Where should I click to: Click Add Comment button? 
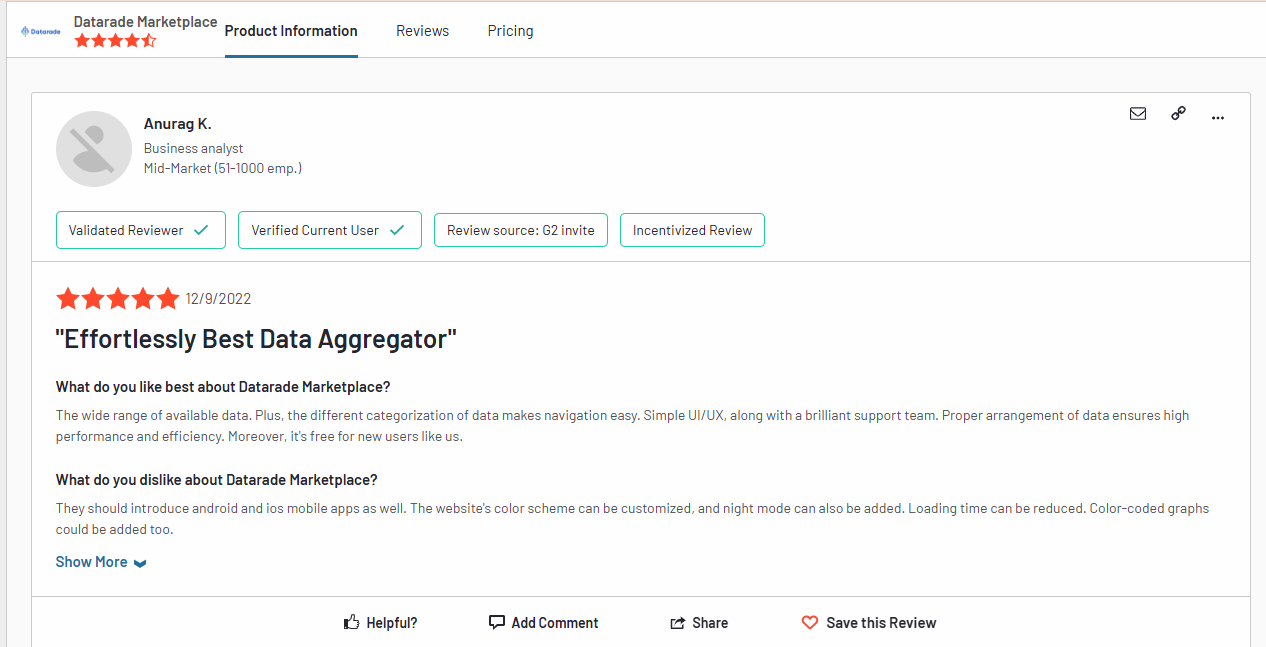pyautogui.click(x=543, y=622)
